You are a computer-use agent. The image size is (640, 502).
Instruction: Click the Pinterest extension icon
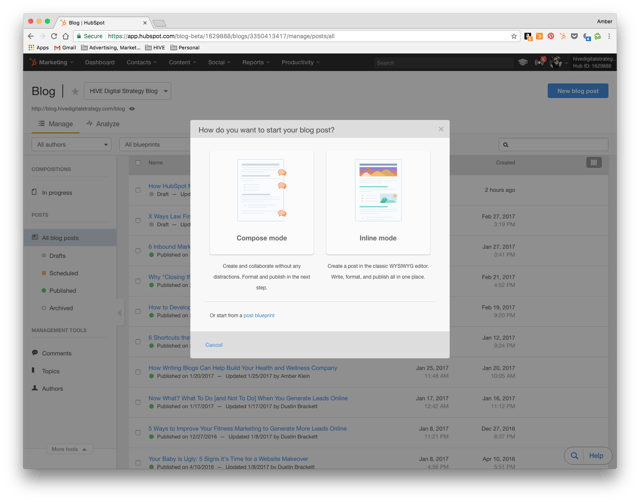[x=551, y=36]
